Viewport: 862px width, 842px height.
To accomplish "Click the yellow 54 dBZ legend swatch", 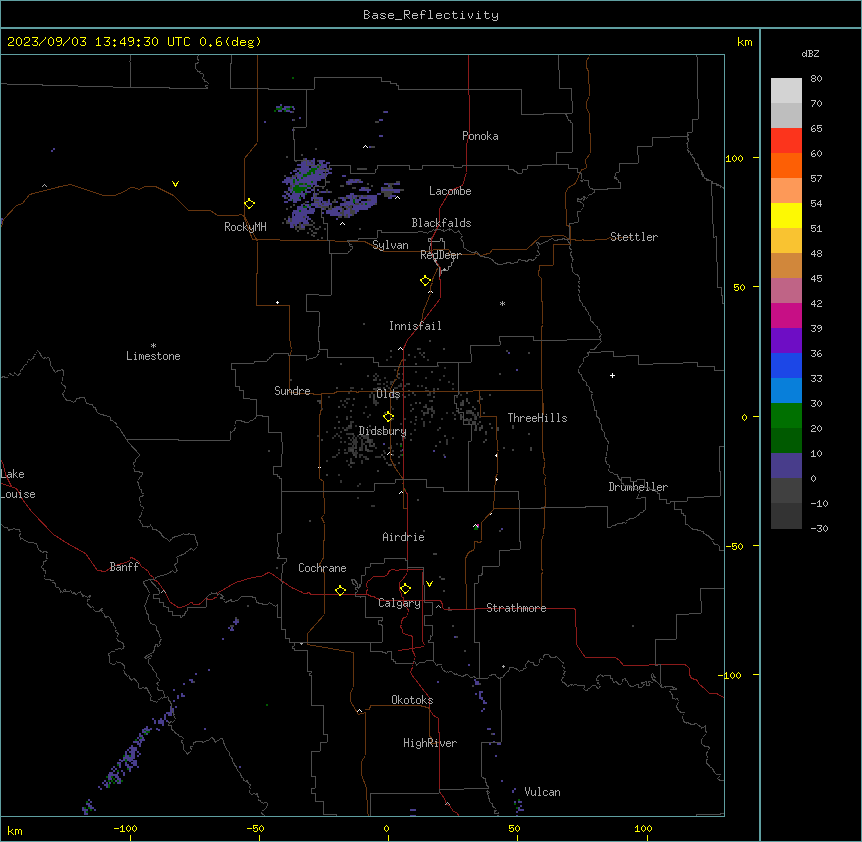I will [786, 215].
